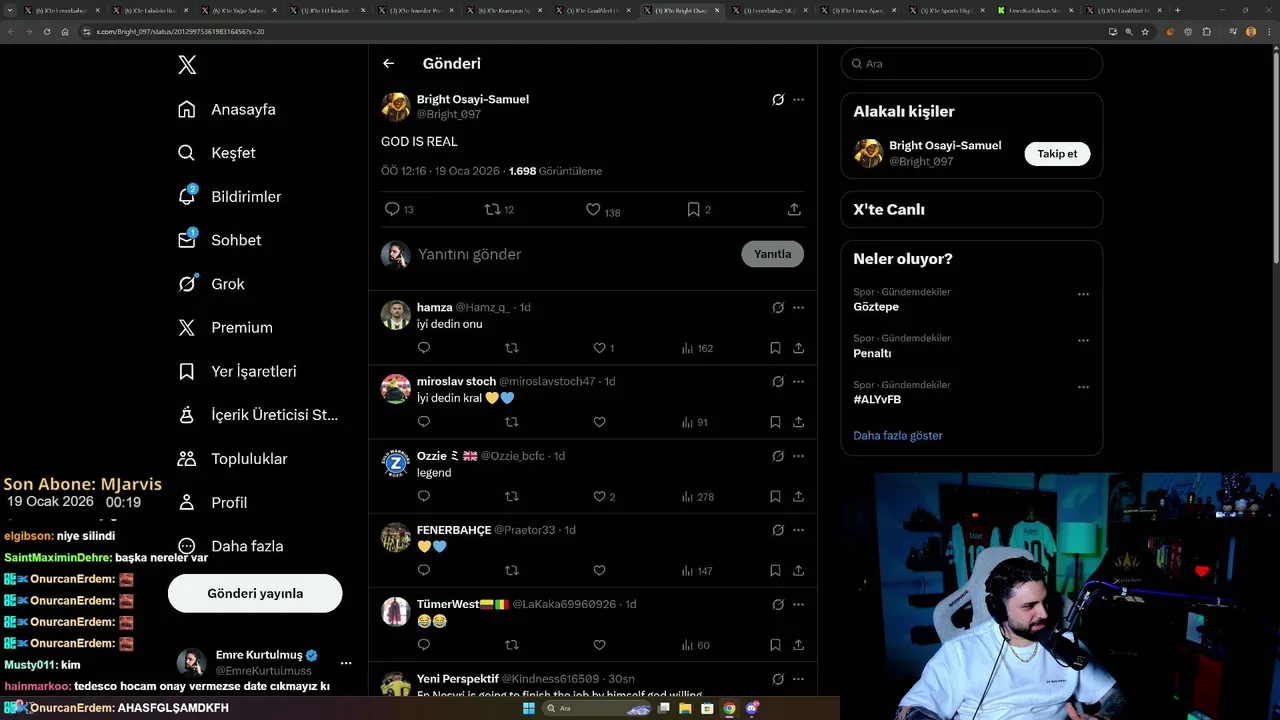The image size is (1280, 720).
Task: Open Penaltı trending topic
Action: (x=872, y=353)
